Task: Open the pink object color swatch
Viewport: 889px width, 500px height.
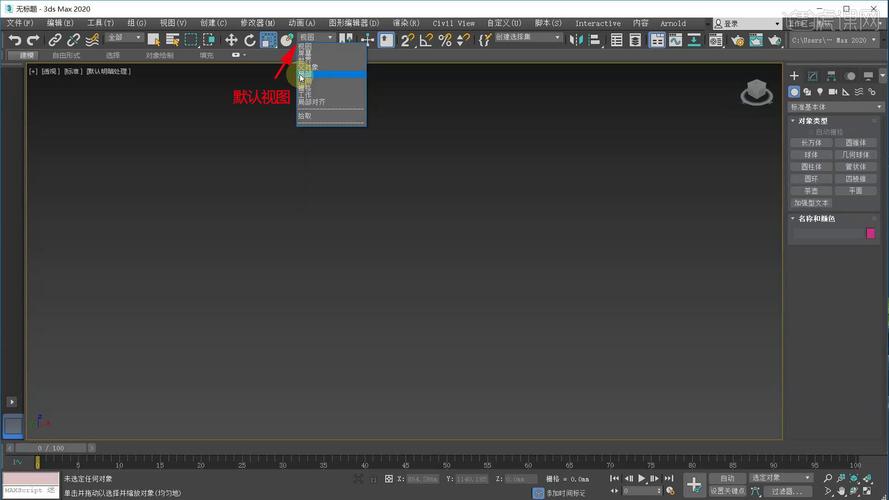Action: (x=871, y=234)
